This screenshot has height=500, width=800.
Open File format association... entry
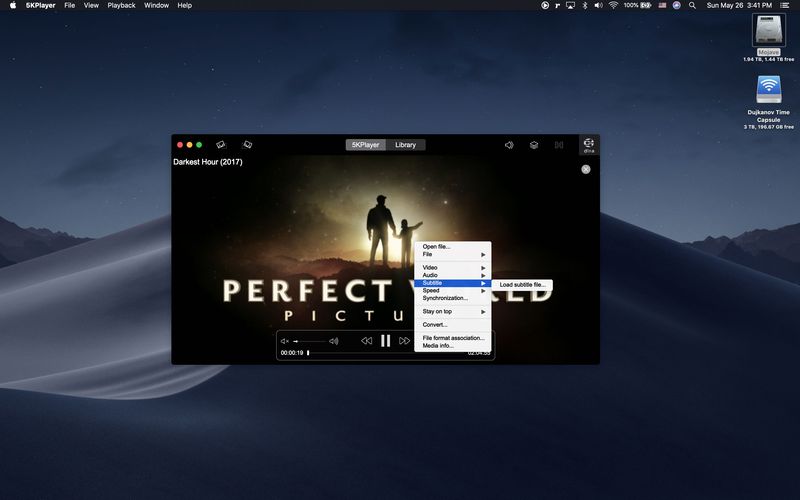pyautogui.click(x=453, y=338)
